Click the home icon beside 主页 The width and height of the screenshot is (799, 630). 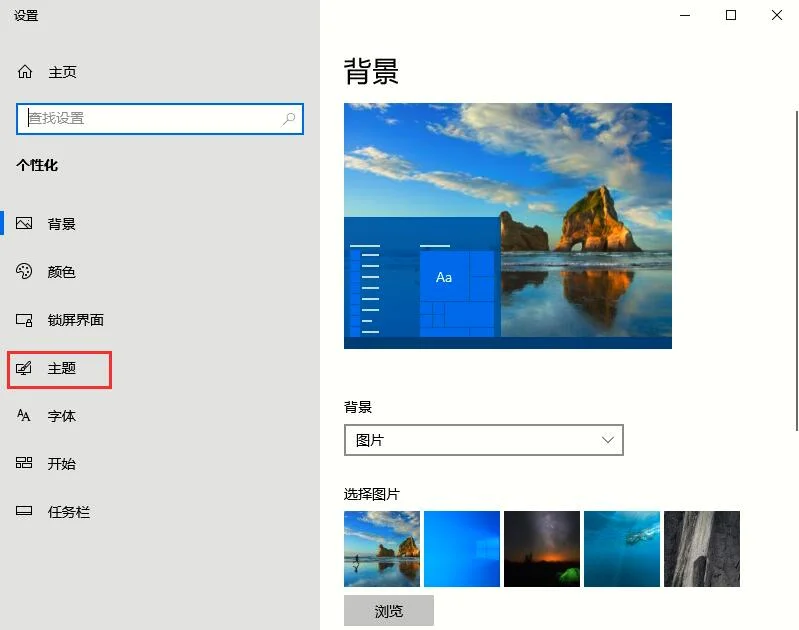coord(25,72)
